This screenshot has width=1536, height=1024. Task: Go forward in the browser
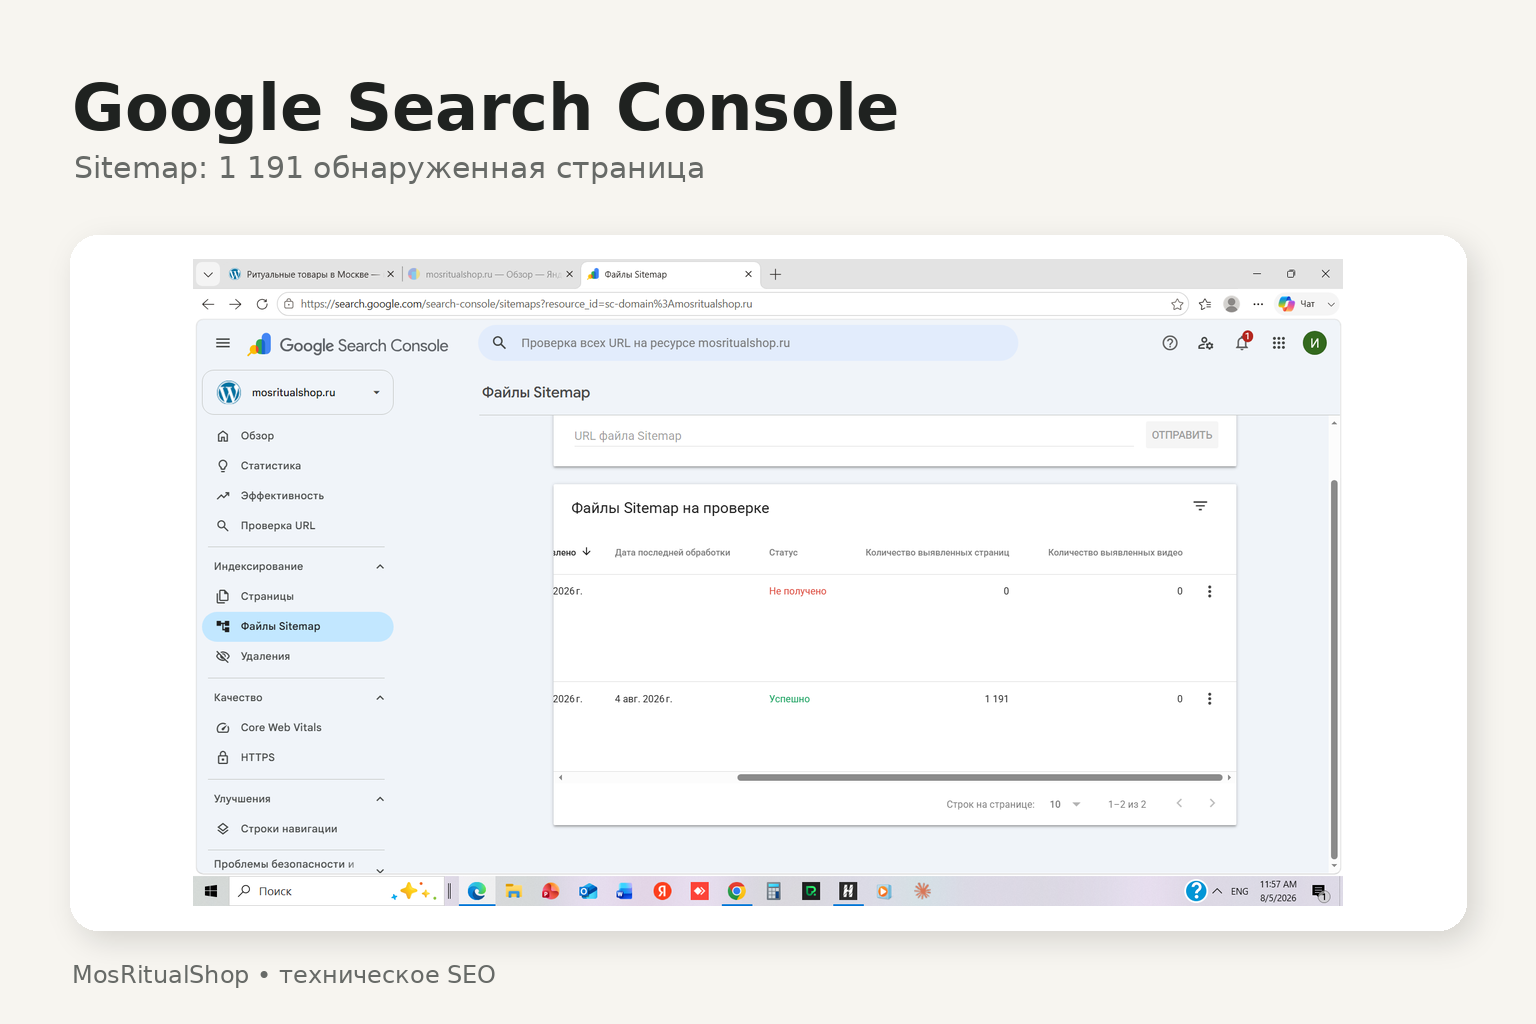235,304
